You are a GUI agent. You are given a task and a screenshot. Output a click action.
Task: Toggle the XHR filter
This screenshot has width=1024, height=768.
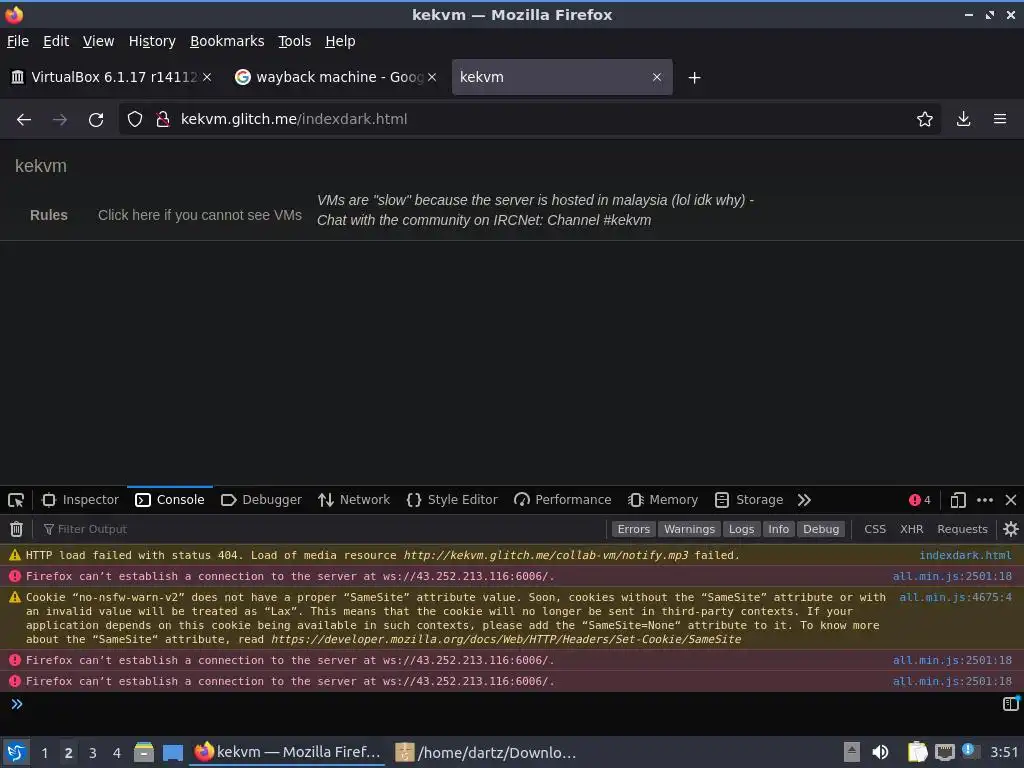(912, 529)
